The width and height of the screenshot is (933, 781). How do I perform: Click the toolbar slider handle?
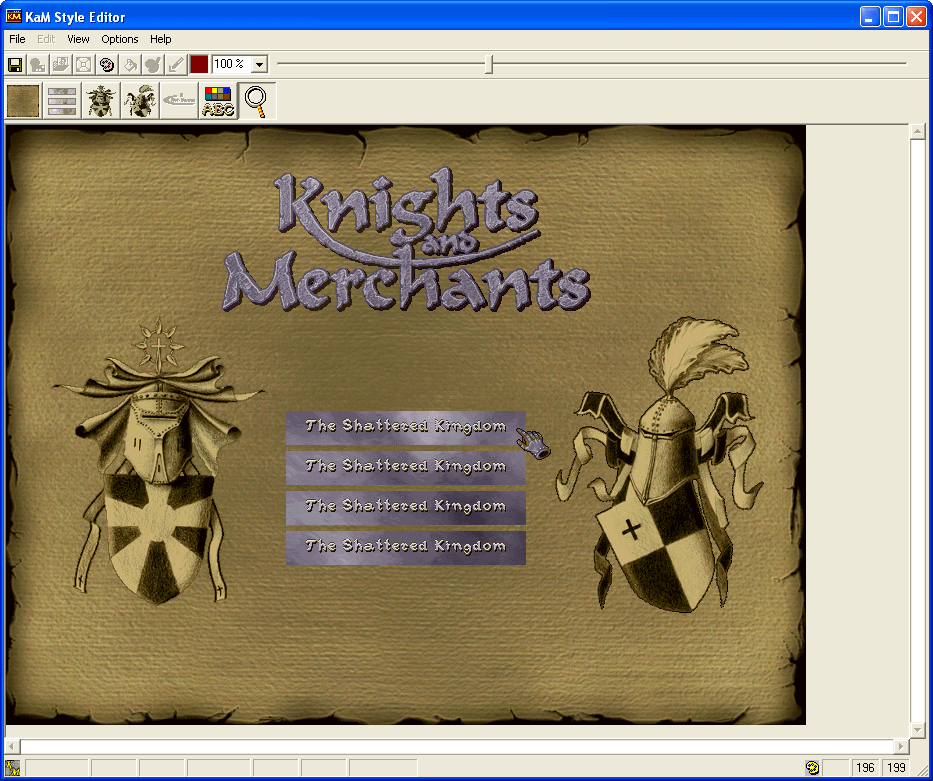pyautogui.click(x=489, y=64)
